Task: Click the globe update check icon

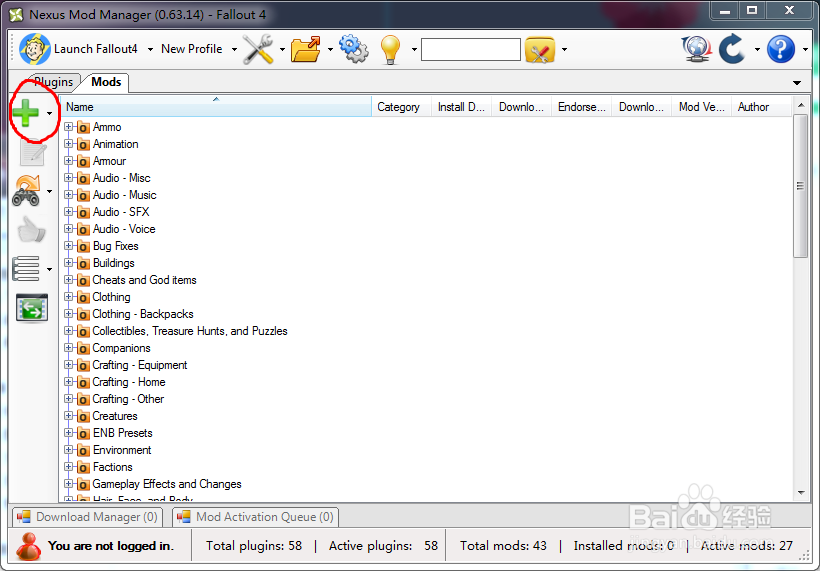Action: click(x=697, y=49)
